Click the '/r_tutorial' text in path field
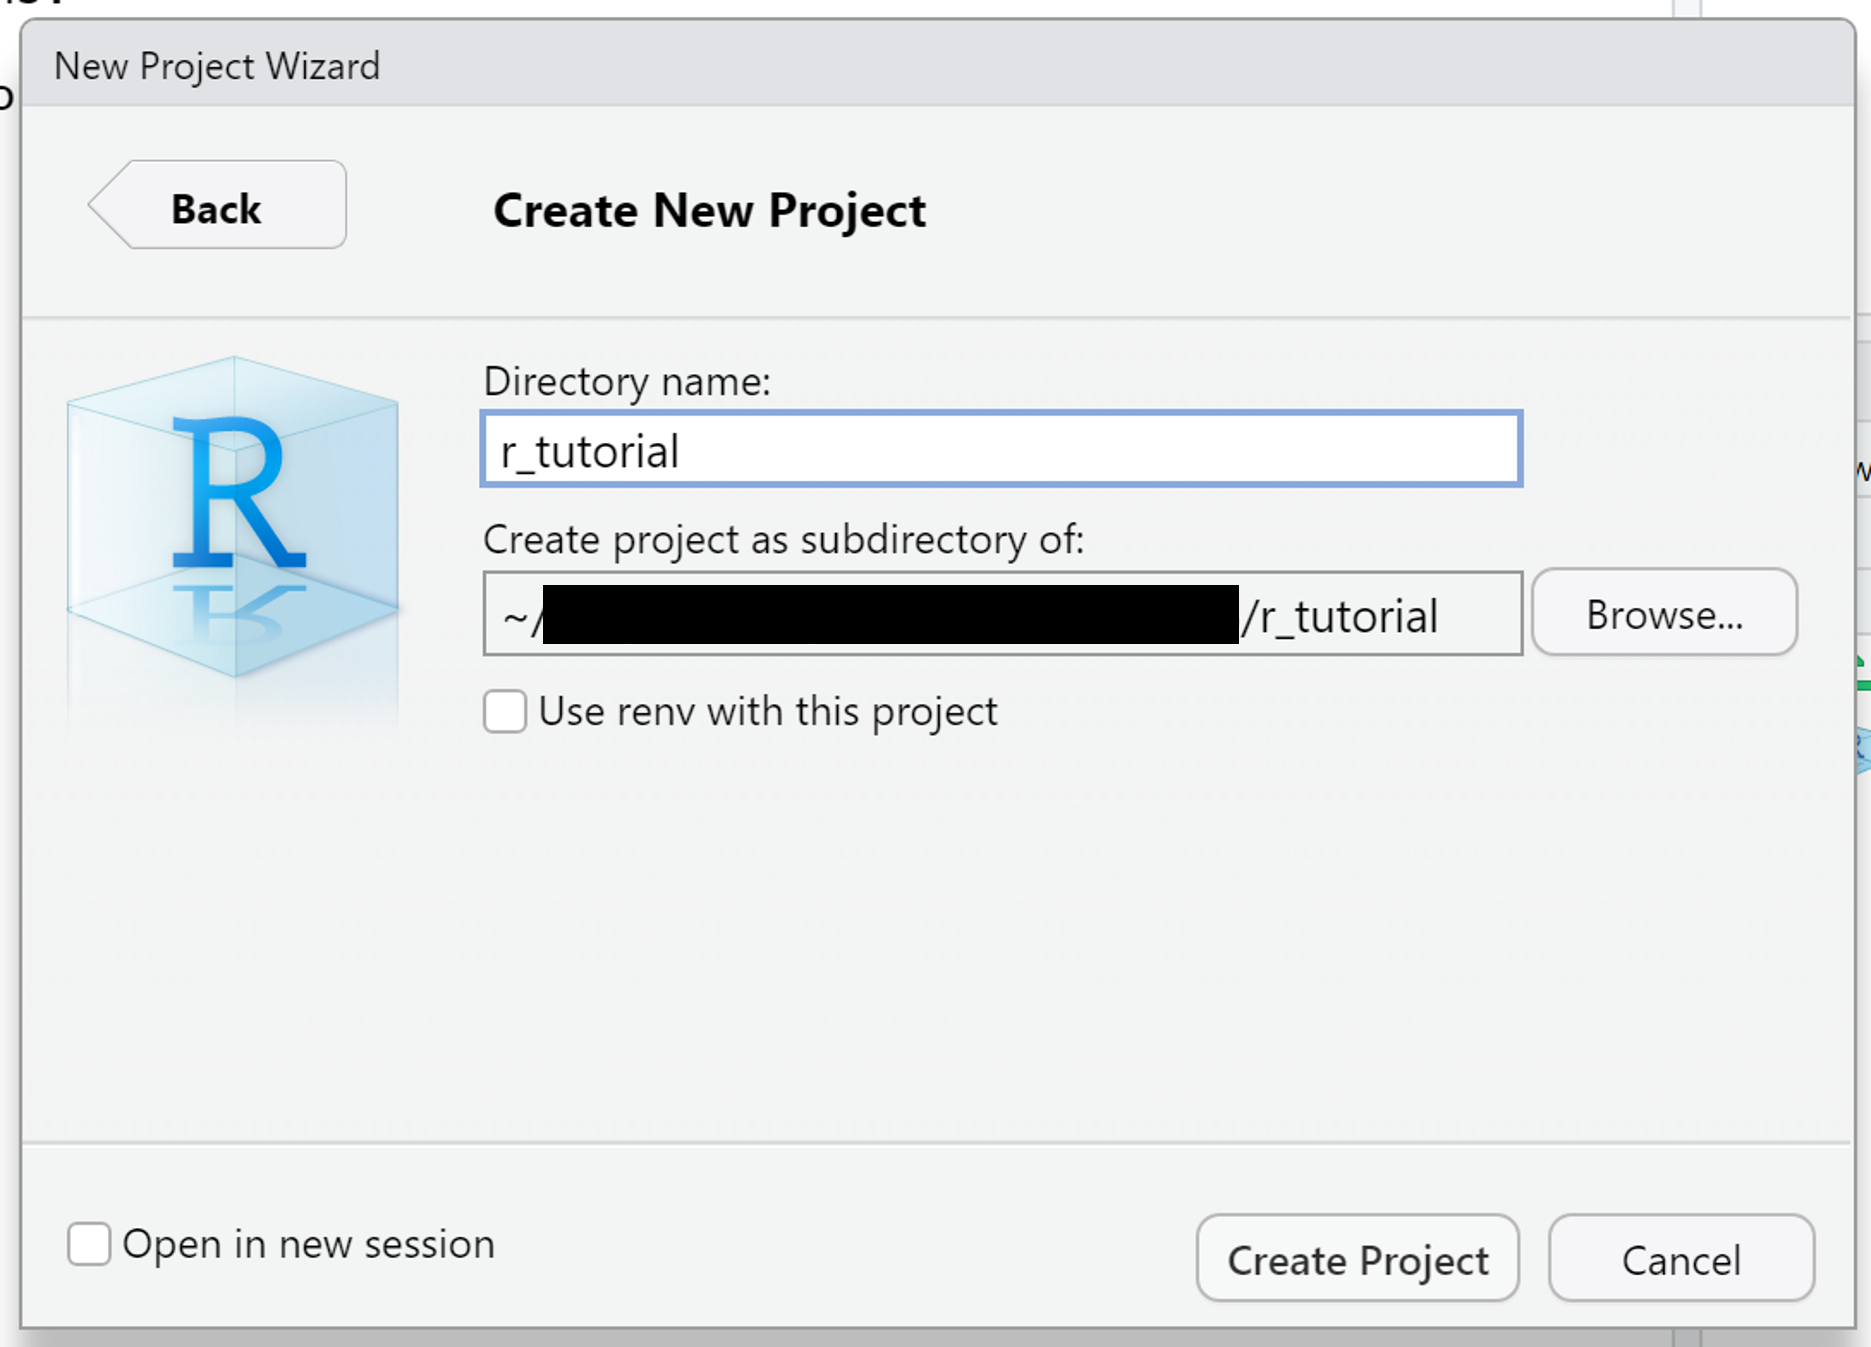 [1340, 616]
